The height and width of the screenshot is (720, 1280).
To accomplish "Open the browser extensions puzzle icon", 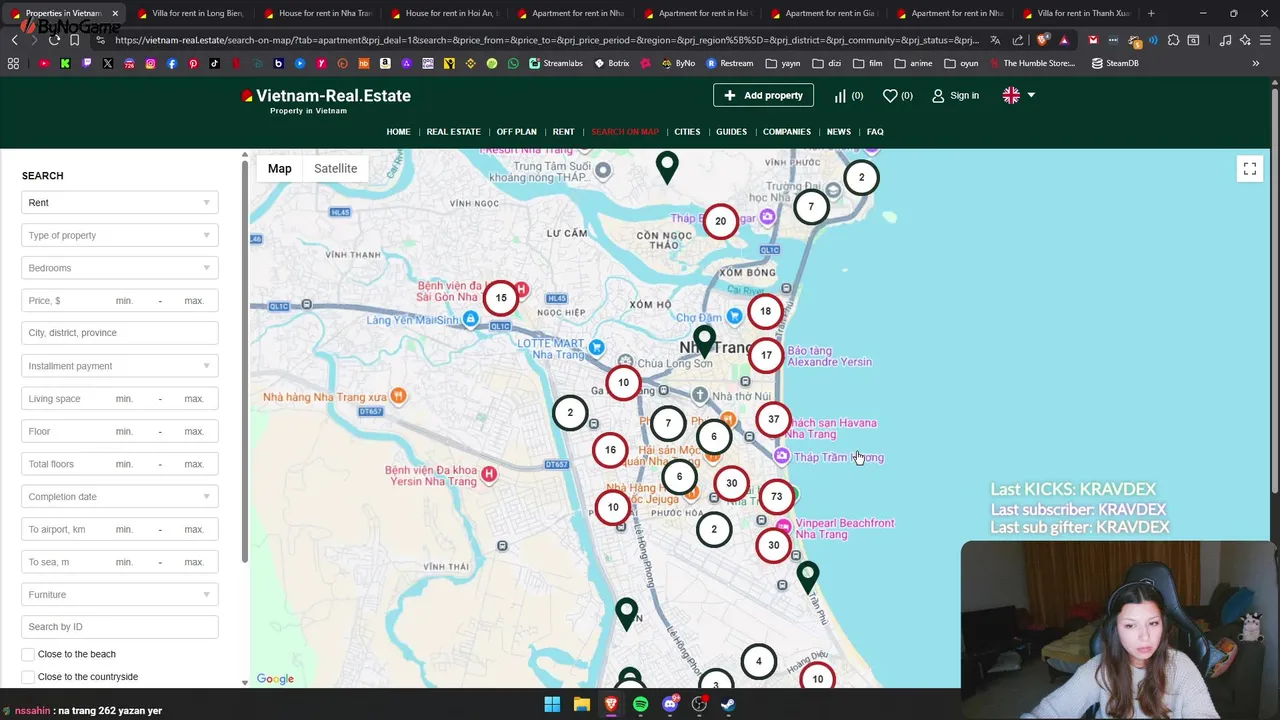I will coord(1173,40).
